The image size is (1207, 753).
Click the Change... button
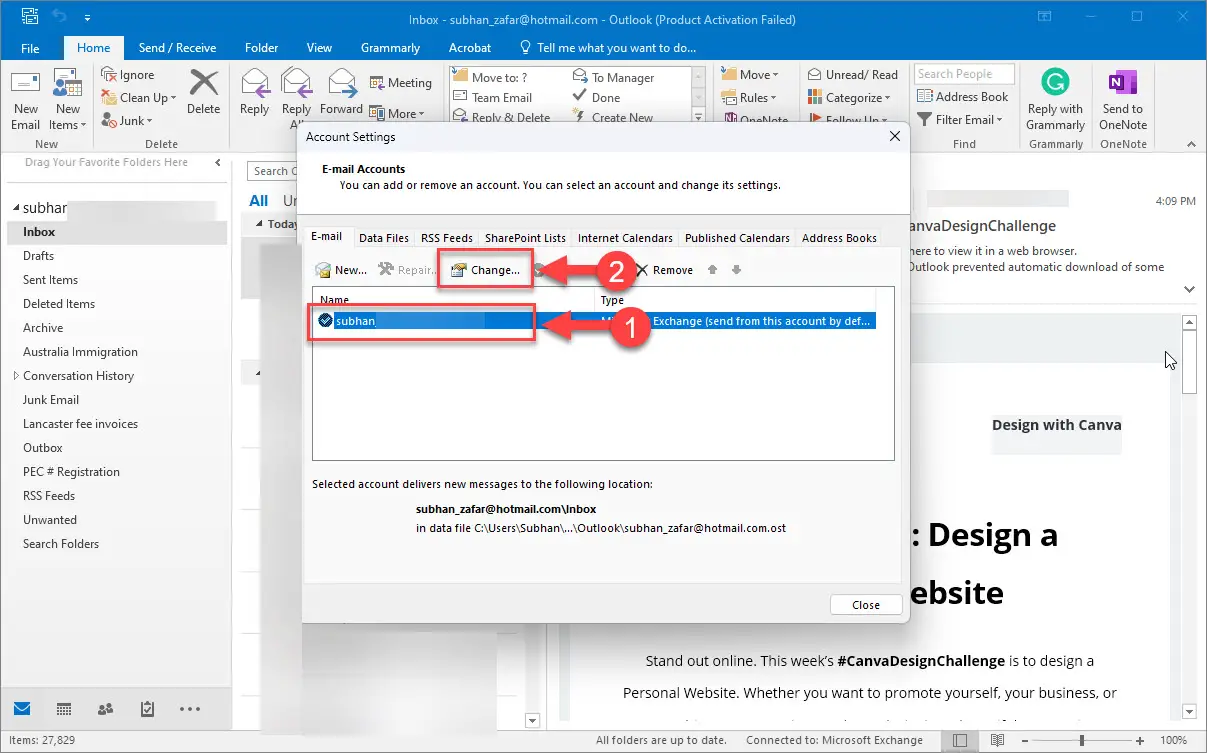[x=485, y=270]
